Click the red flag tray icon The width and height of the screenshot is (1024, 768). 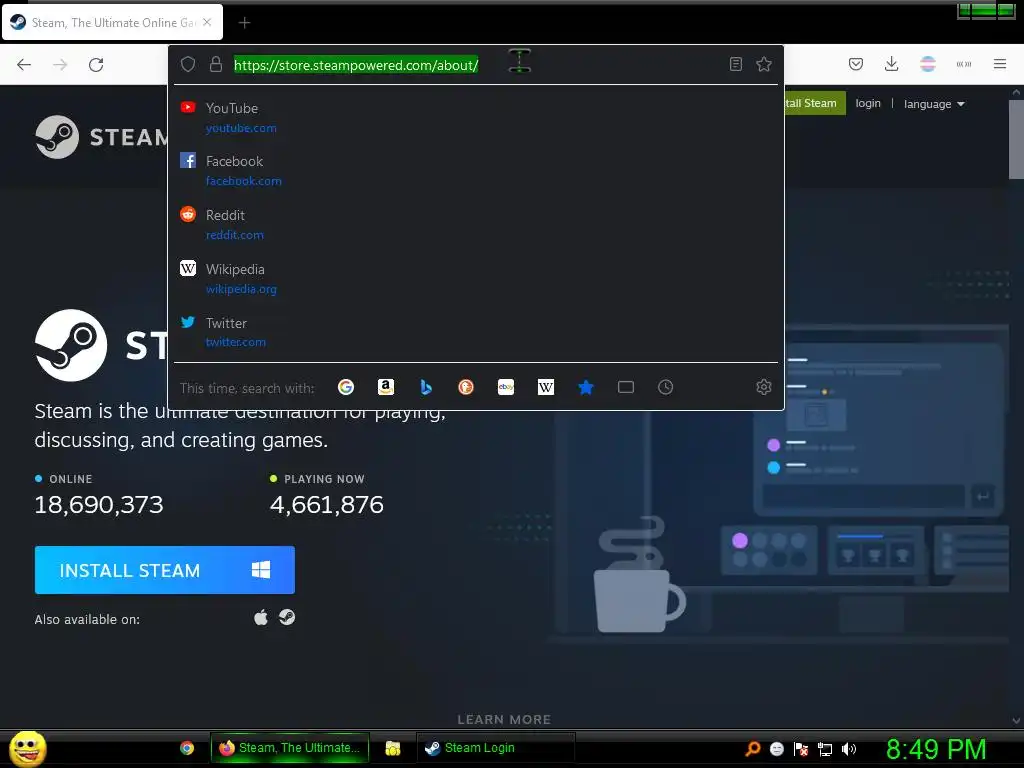tap(801, 749)
